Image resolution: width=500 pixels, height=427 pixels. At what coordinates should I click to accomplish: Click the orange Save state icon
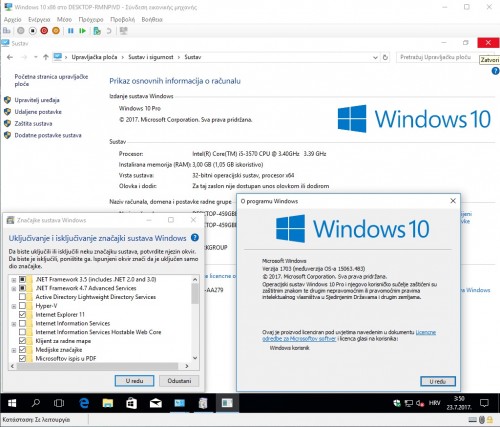coord(56,31)
